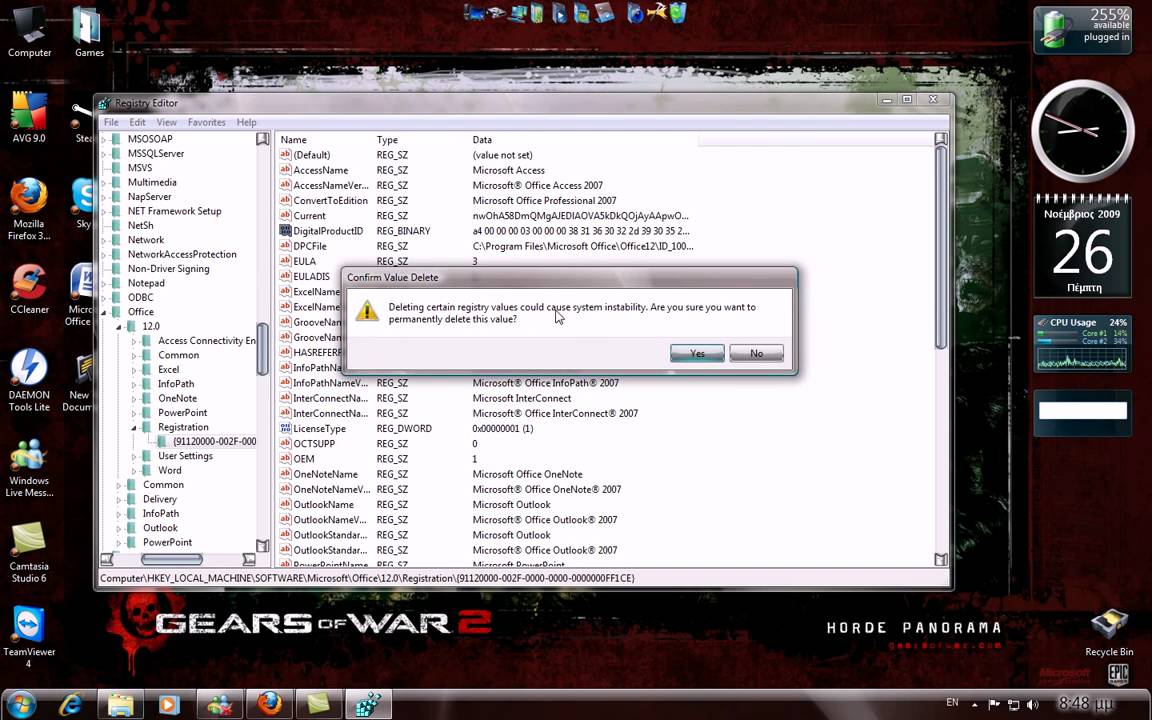This screenshot has width=1152, height=720.
Task: Collapse the Registration key in the tree
Action: [x=134, y=428]
